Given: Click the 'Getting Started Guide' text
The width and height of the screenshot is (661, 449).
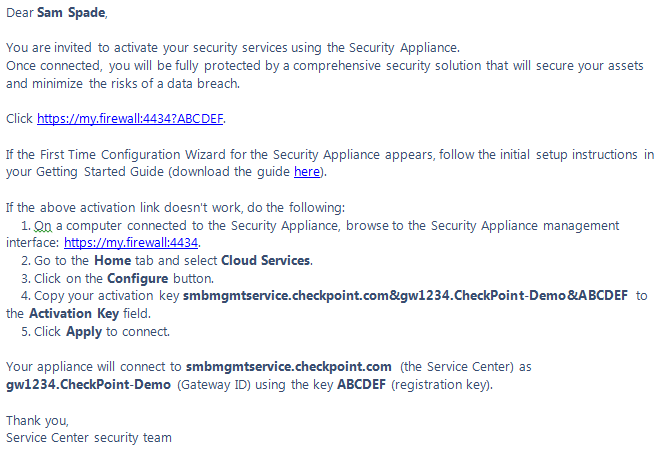Looking at the screenshot, I should 100,172.
